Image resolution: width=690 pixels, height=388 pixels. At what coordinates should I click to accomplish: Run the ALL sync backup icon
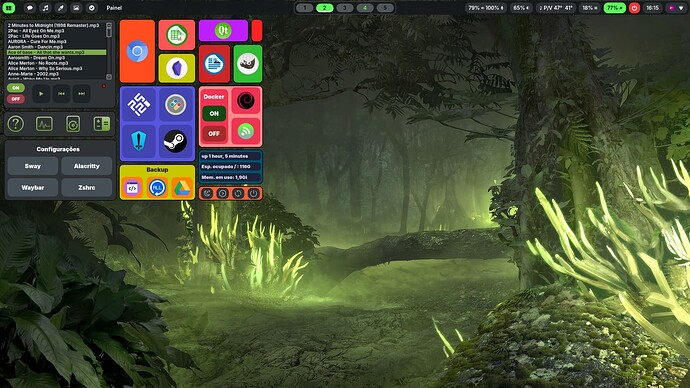click(x=157, y=188)
